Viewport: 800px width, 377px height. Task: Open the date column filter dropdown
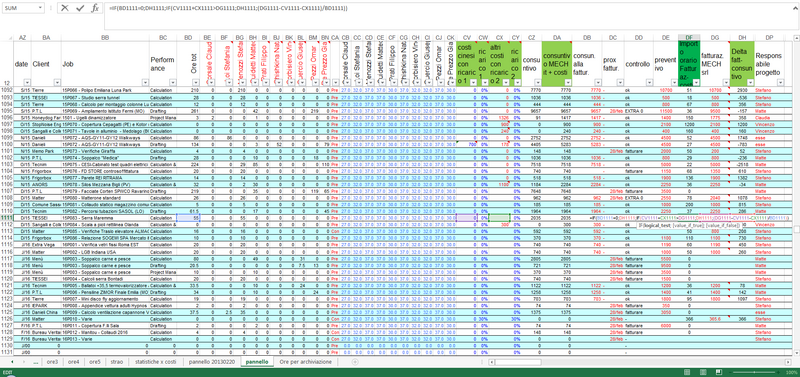[27, 82]
